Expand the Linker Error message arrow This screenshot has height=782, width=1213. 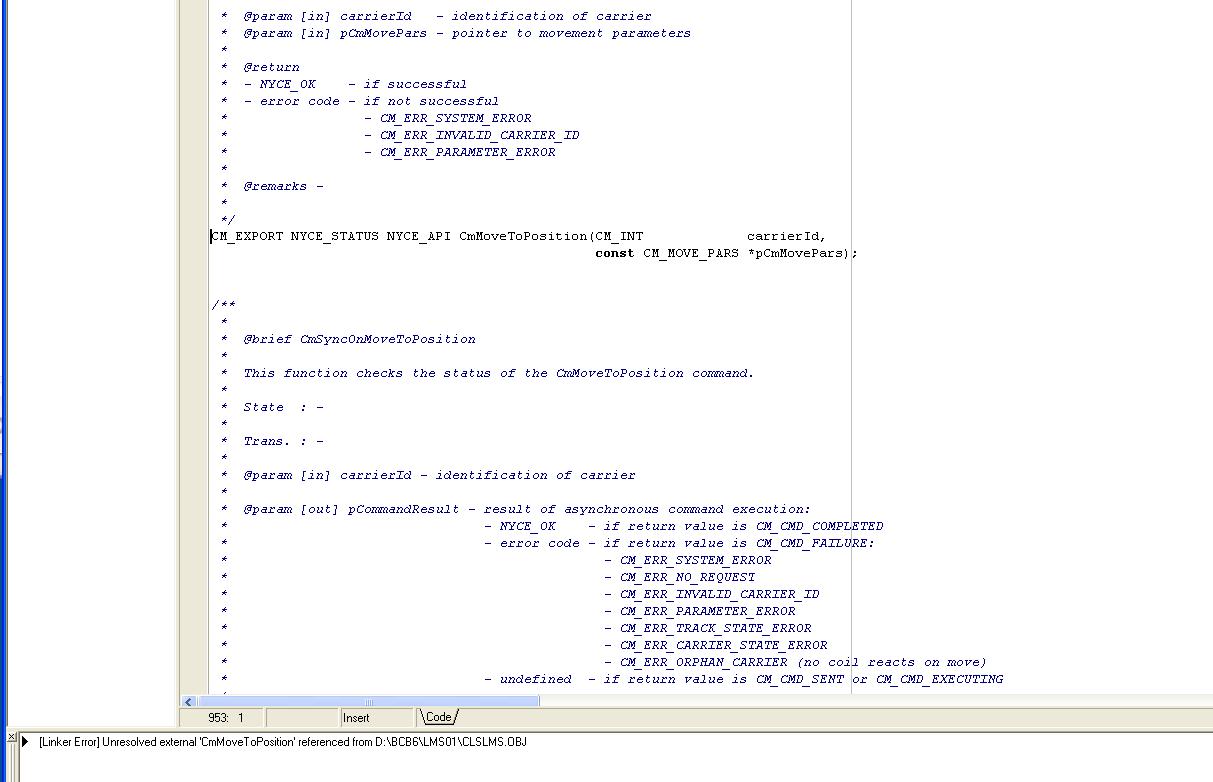(x=26, y=742)
